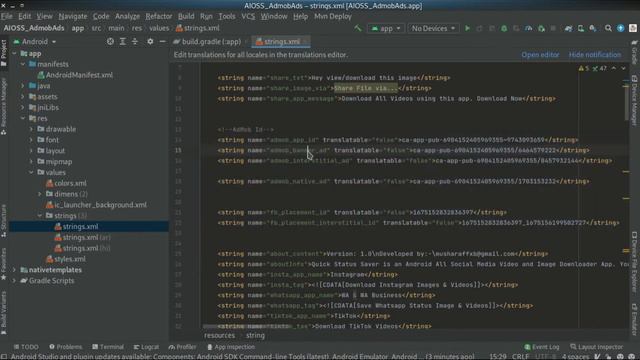Click the Debug app bug icon
The width and height of the screenshot is (640, 360).
coord(504,28)
